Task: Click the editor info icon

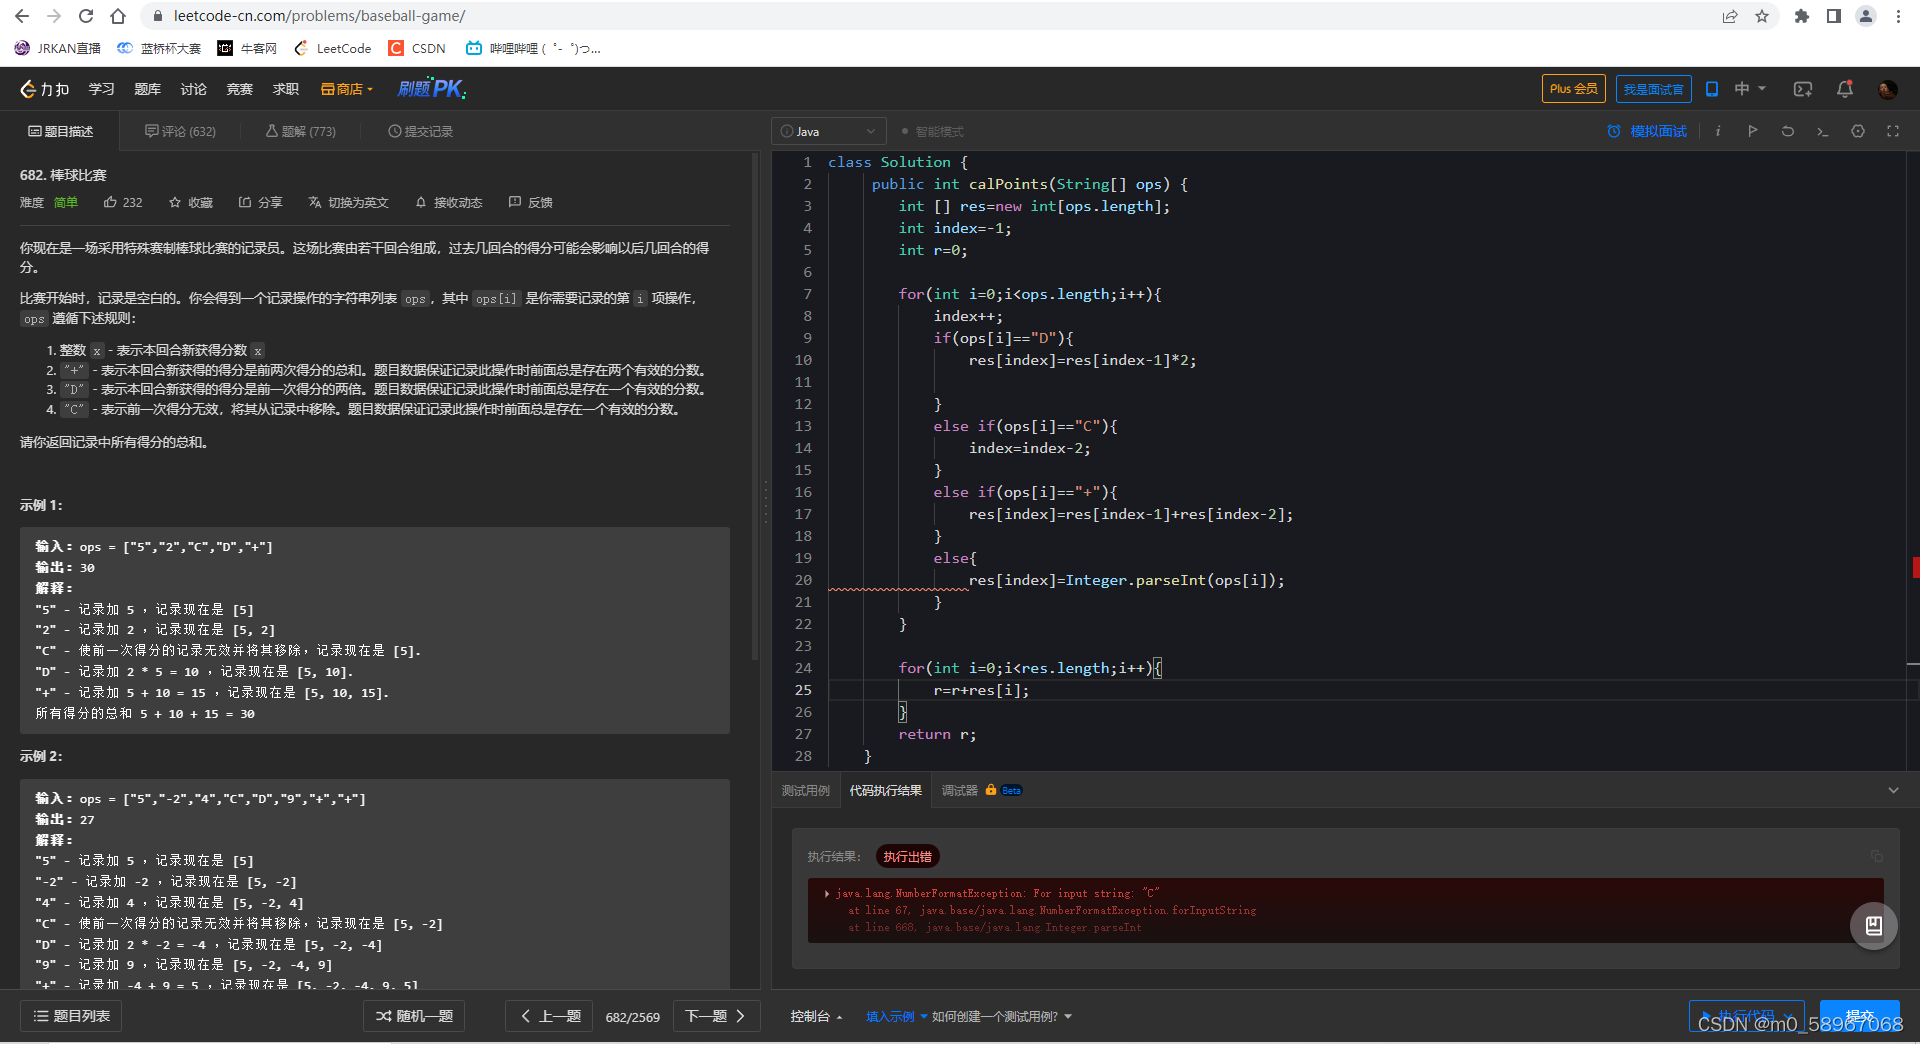Action: (1717, 131)
